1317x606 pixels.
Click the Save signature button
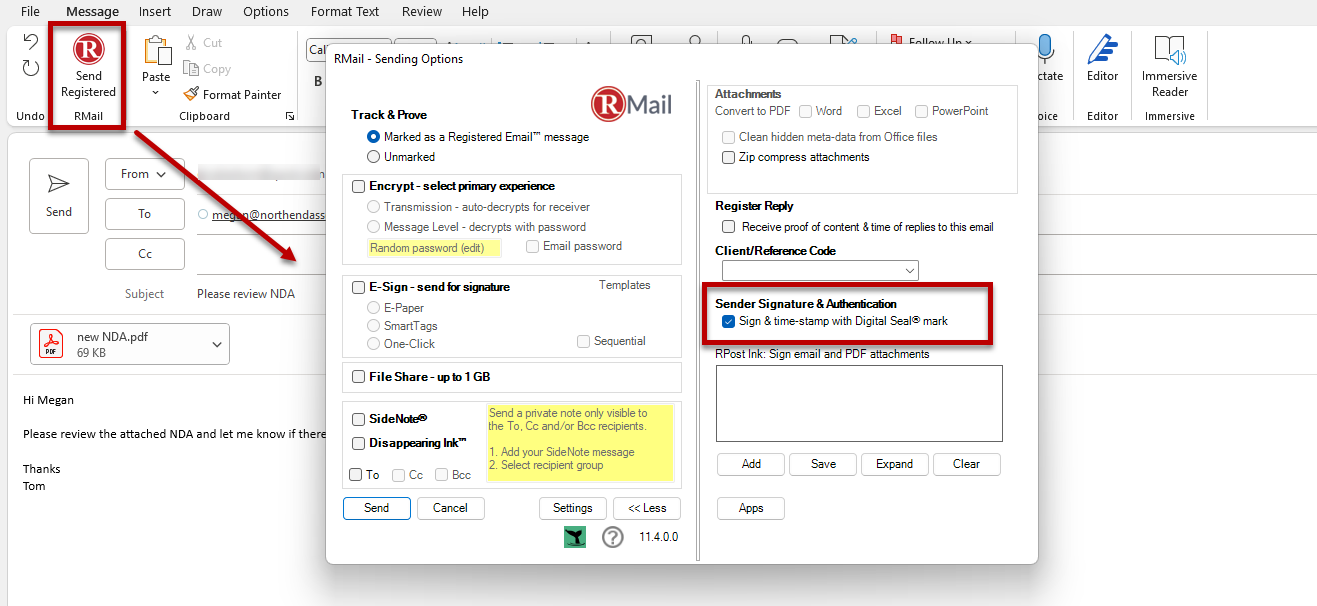823,464
